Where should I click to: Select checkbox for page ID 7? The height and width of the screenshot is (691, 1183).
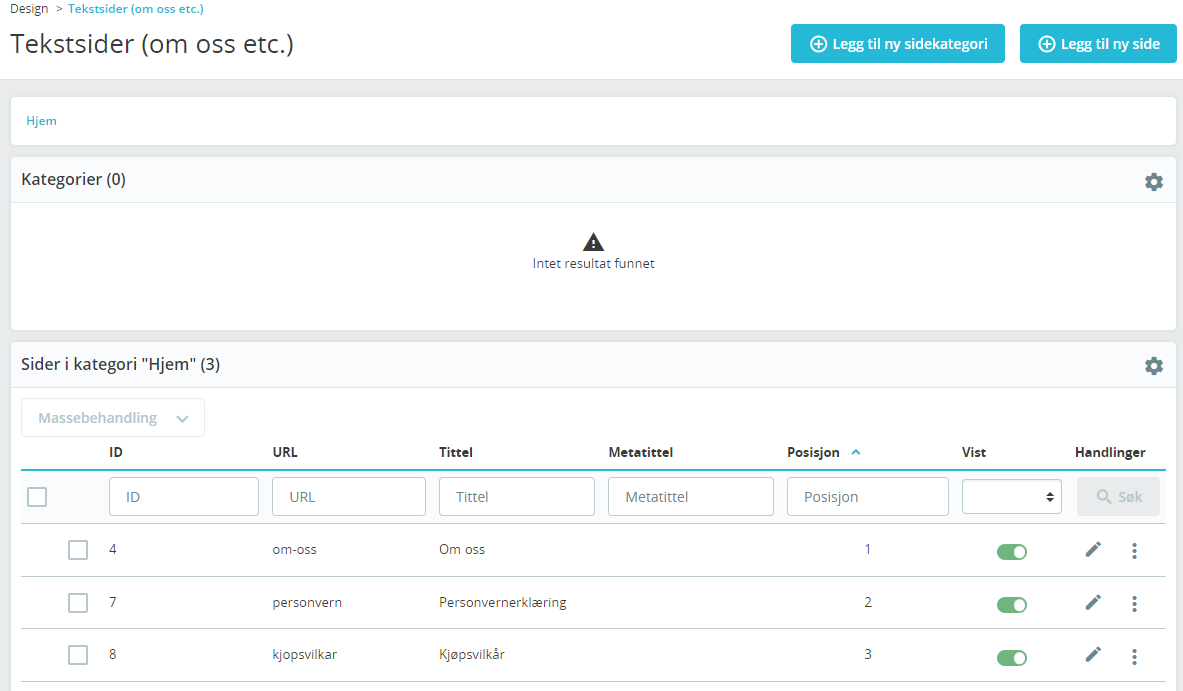pyautogui.click(x=78, y=603)
